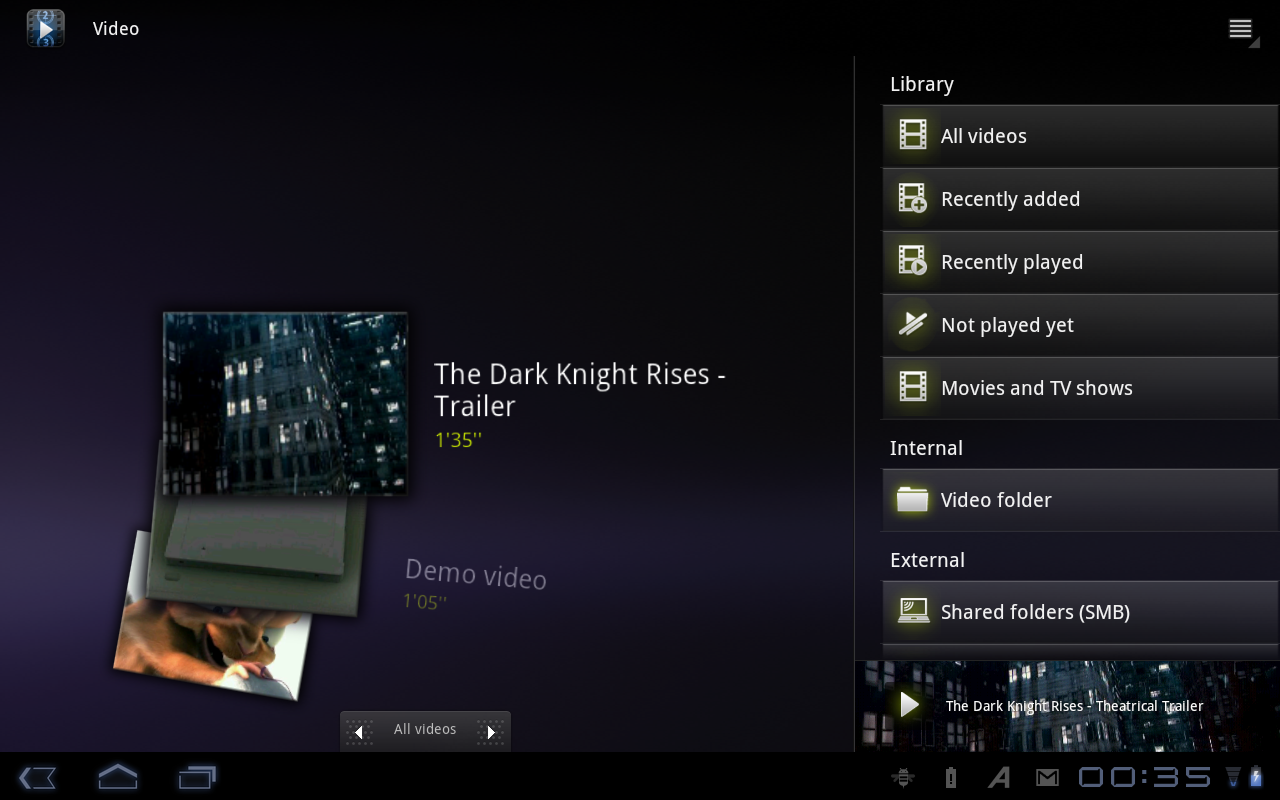
Task: Open the Video folder entry
Action: click(1080, 500)
